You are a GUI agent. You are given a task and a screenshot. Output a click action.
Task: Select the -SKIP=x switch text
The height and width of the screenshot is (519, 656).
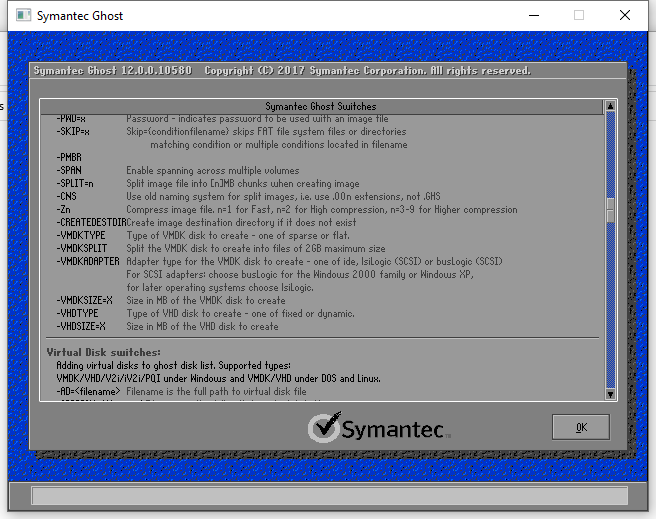73,132
